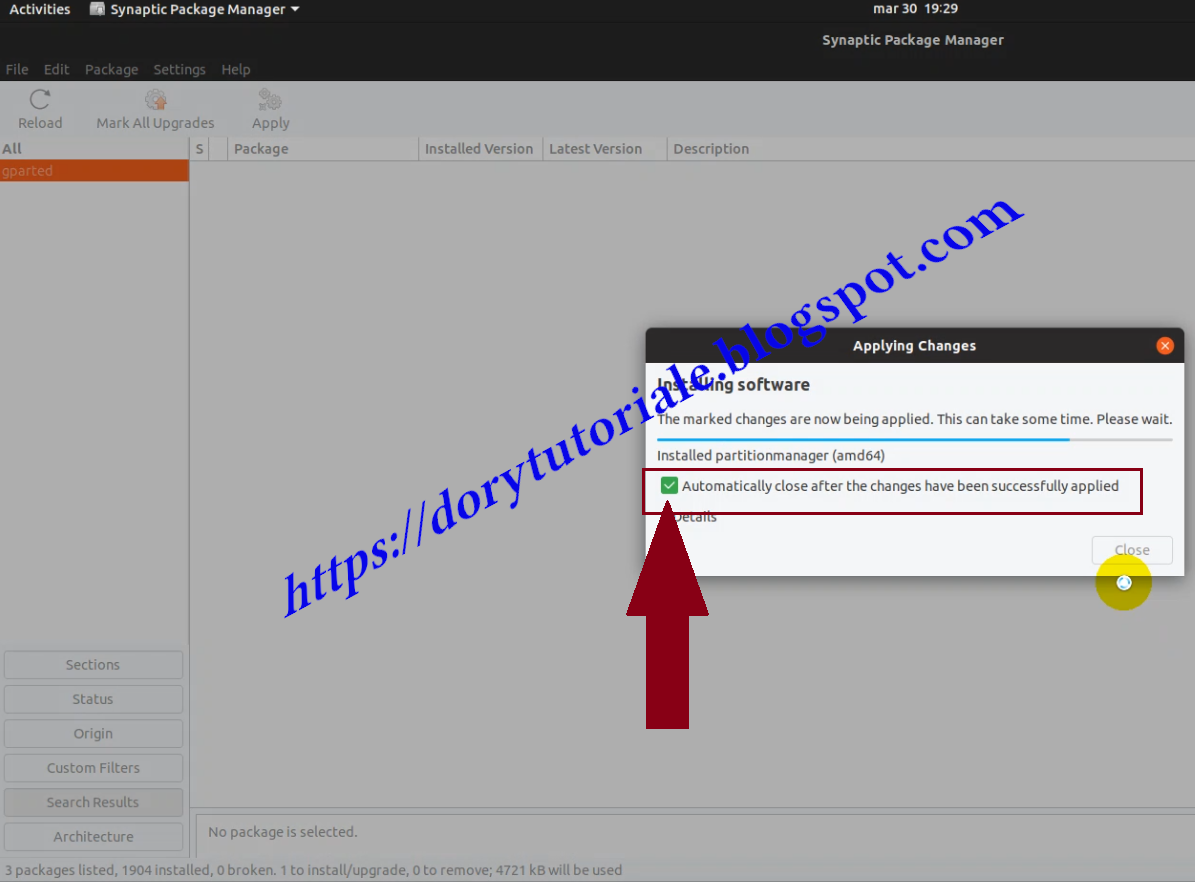Click the 'Installed partitionmanager (amd64)' status text

pyautogui.click(x=771, y=455)
